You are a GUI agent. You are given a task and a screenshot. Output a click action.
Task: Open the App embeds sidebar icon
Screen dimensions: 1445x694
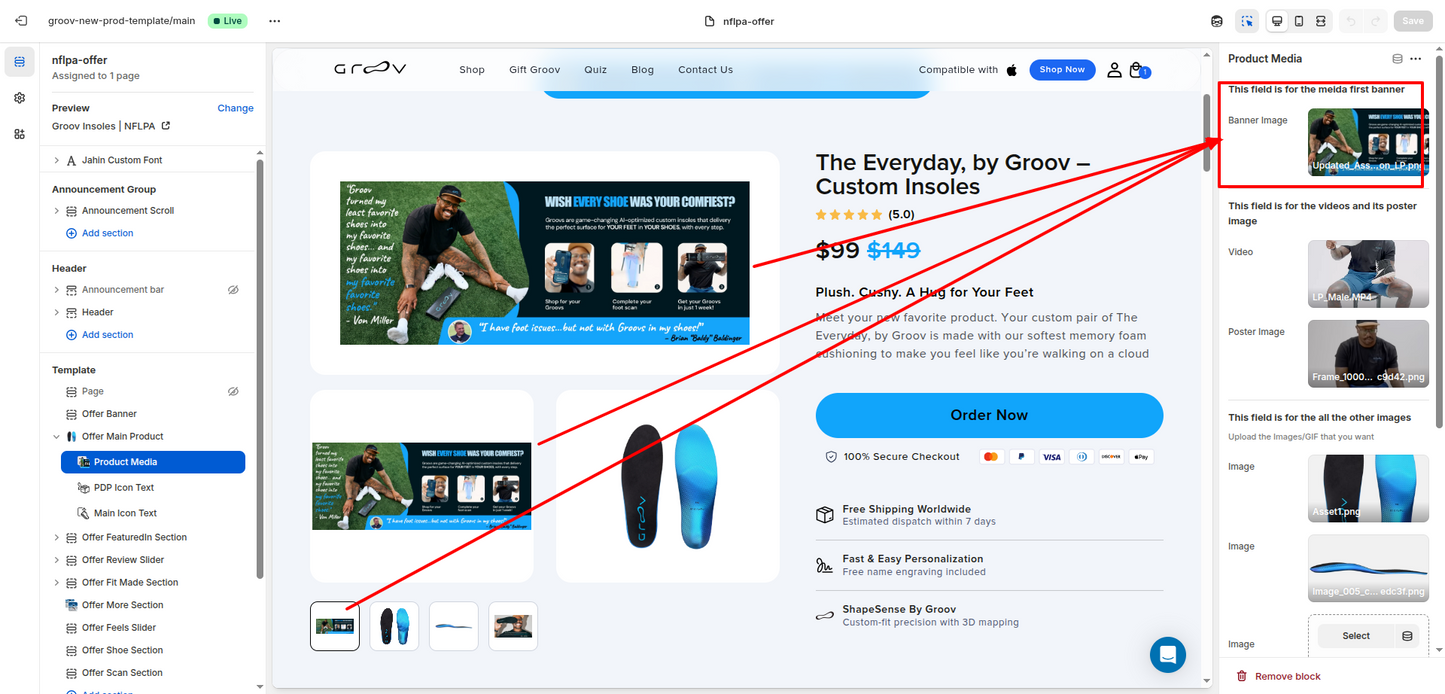point(19,134)
